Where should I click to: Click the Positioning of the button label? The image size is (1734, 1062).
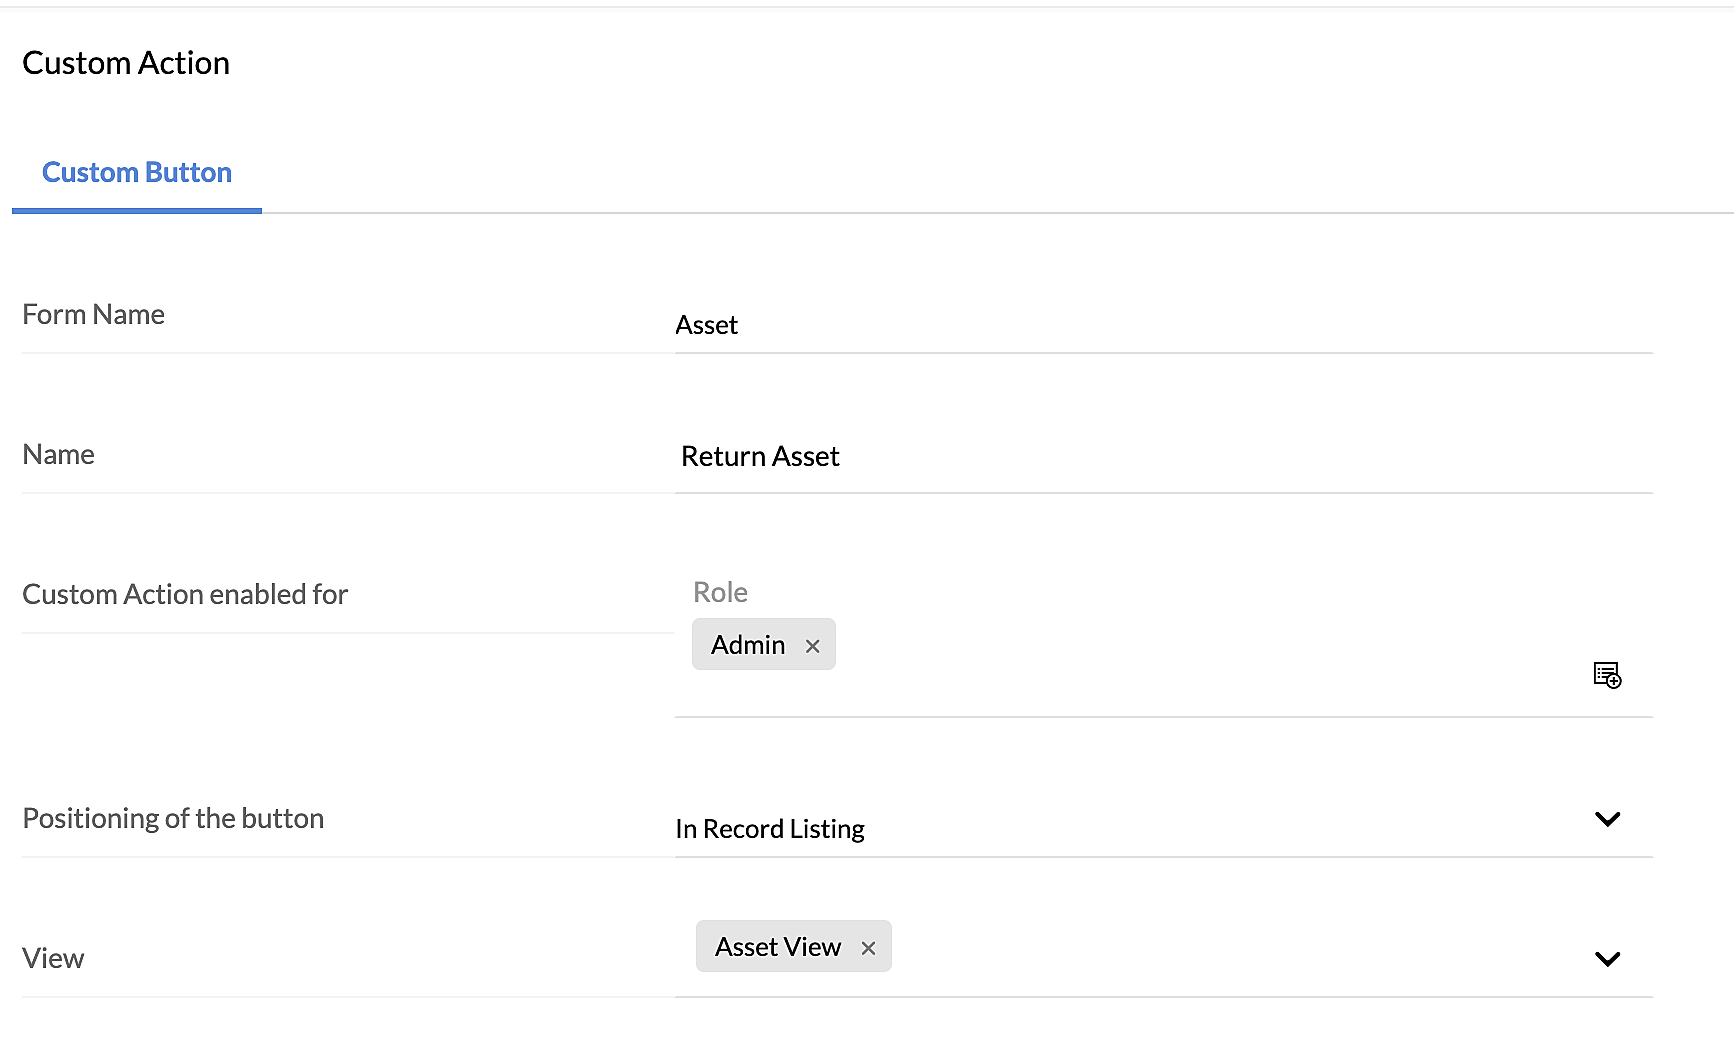coord(173,819)
